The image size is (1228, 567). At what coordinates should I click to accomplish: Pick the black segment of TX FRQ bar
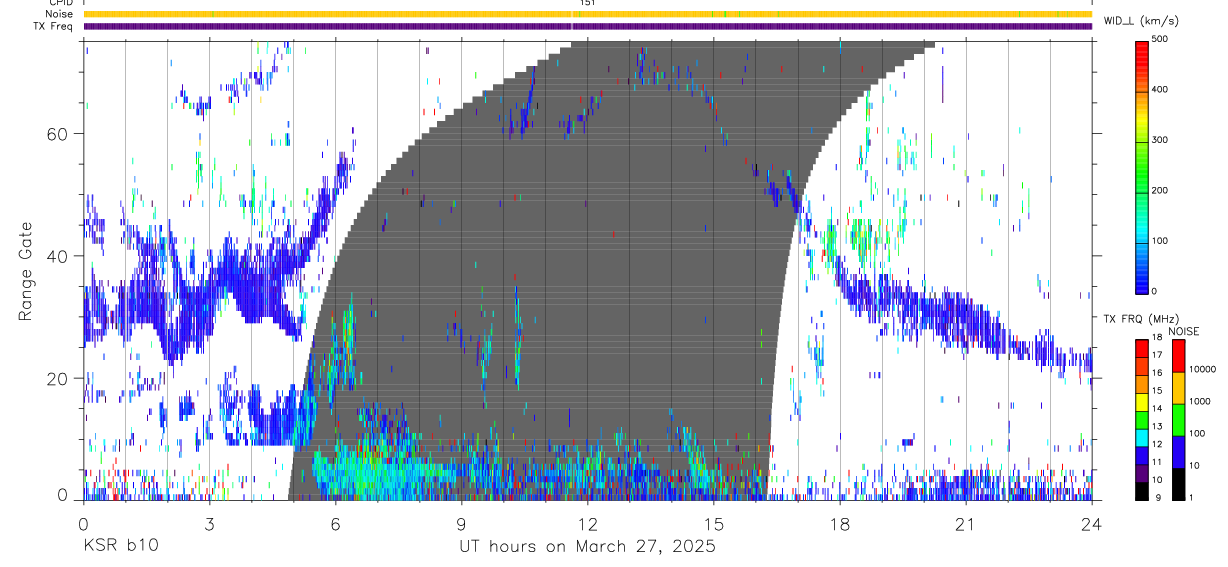coord(1142,490)
